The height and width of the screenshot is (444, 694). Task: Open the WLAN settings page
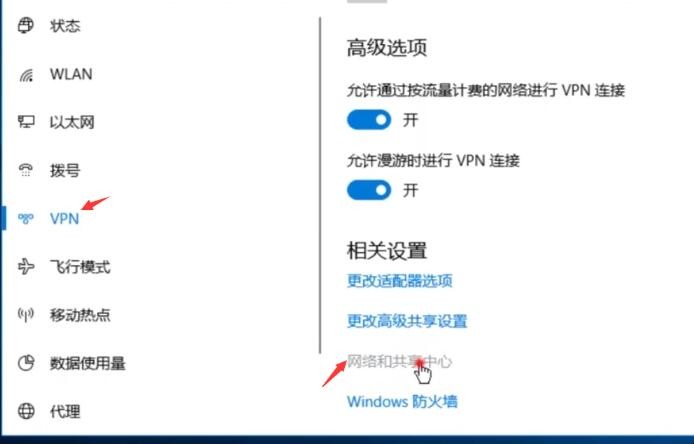coord(71,74)
